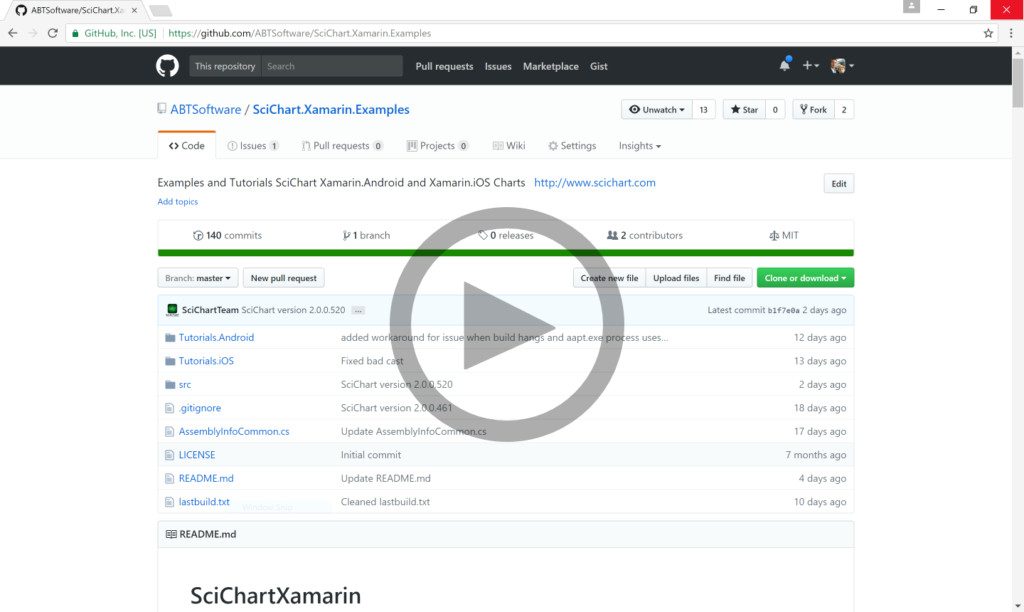Open the MIT license link
The width and height of the screenshot is (1024, 612).
pyautogui.click(x=784, y=235)
